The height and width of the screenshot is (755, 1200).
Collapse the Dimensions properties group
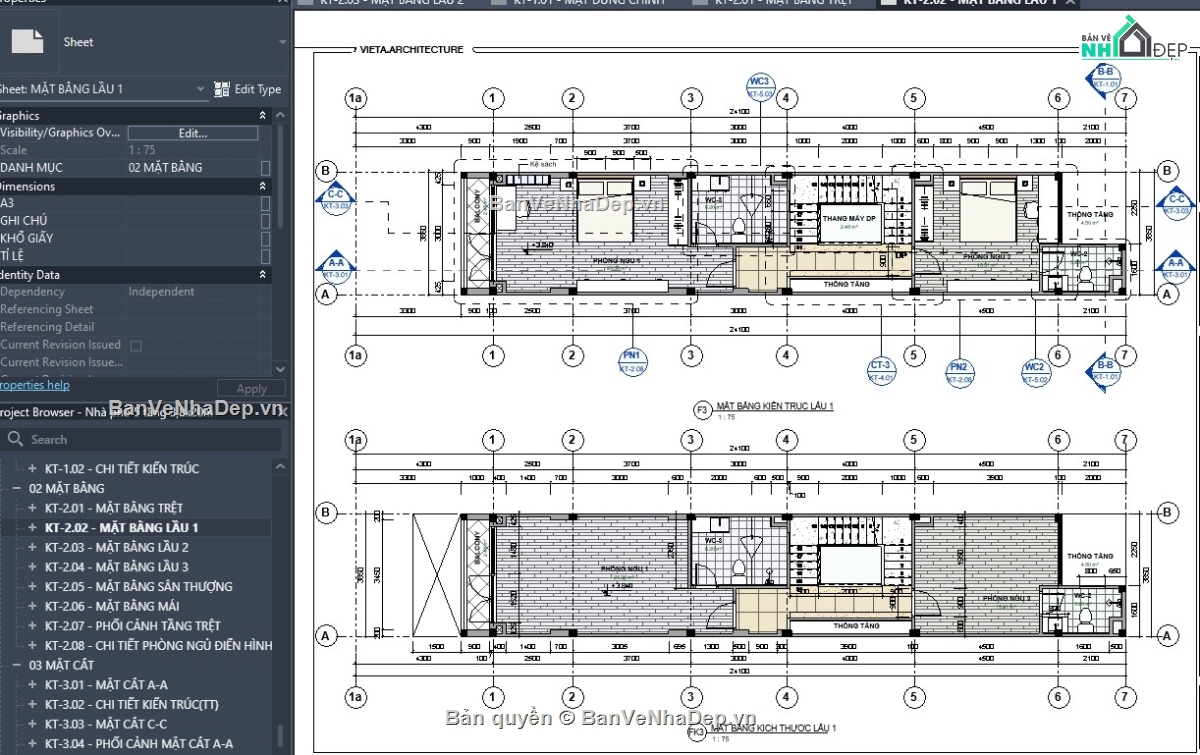(x=263, y=186)
